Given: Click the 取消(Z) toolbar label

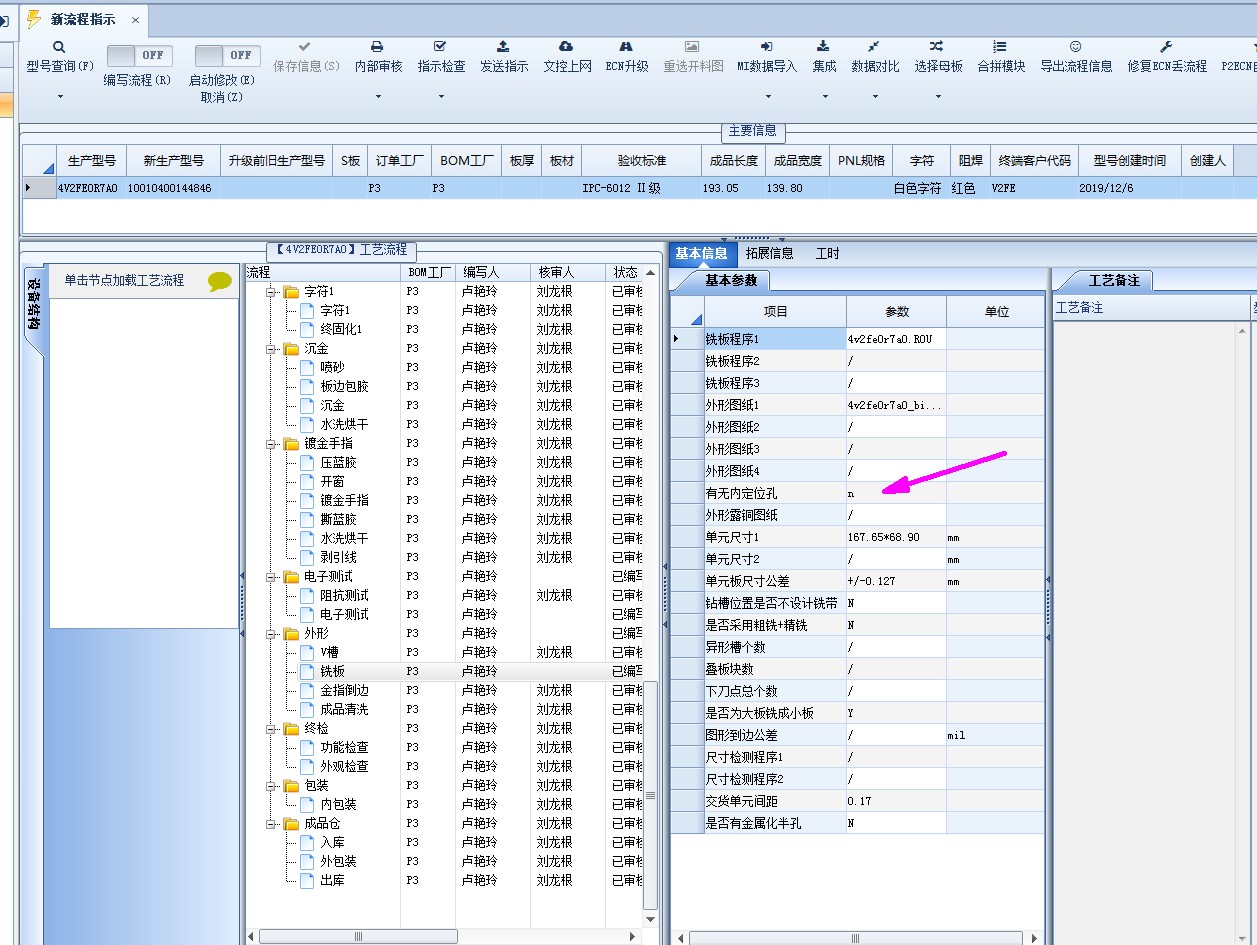Looking at the screenshot, I should click(222, 97).
